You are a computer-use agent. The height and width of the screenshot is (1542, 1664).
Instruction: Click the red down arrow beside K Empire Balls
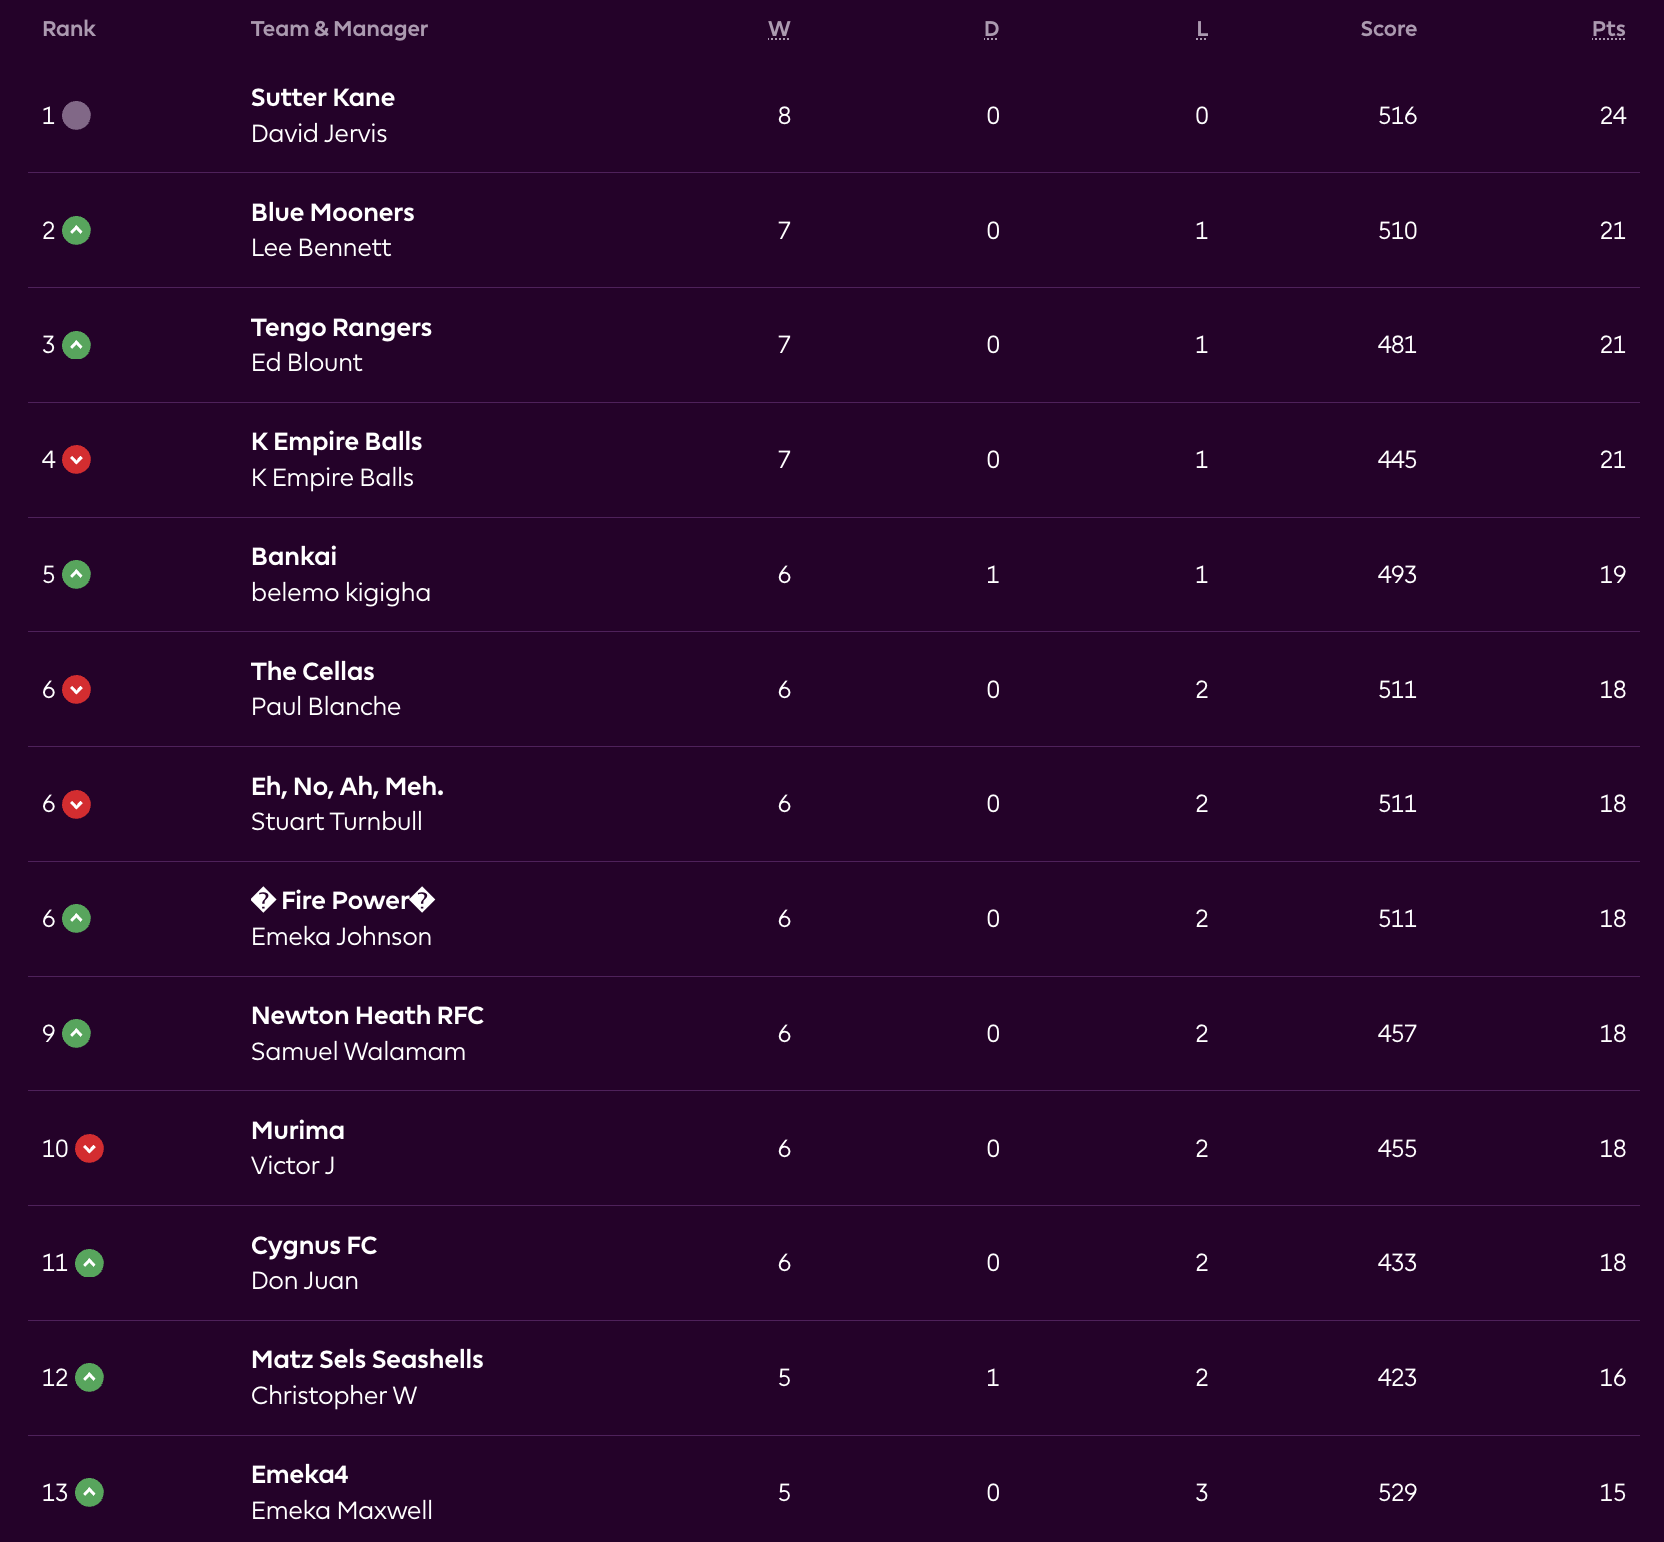tap(76, 460)
